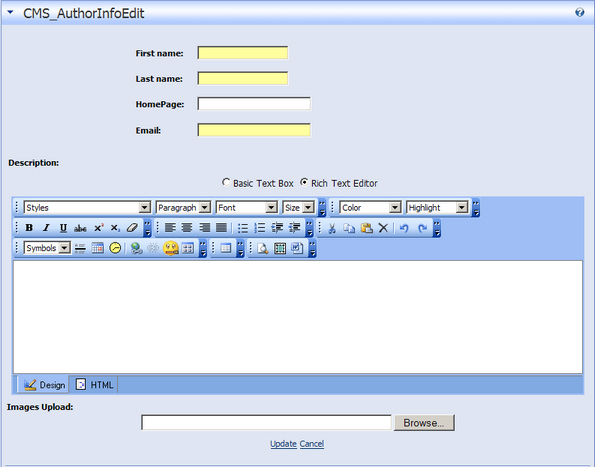This screenshot has height=467, width=595.
Task: Switch to the HTML tab
Action: [94, 385]
